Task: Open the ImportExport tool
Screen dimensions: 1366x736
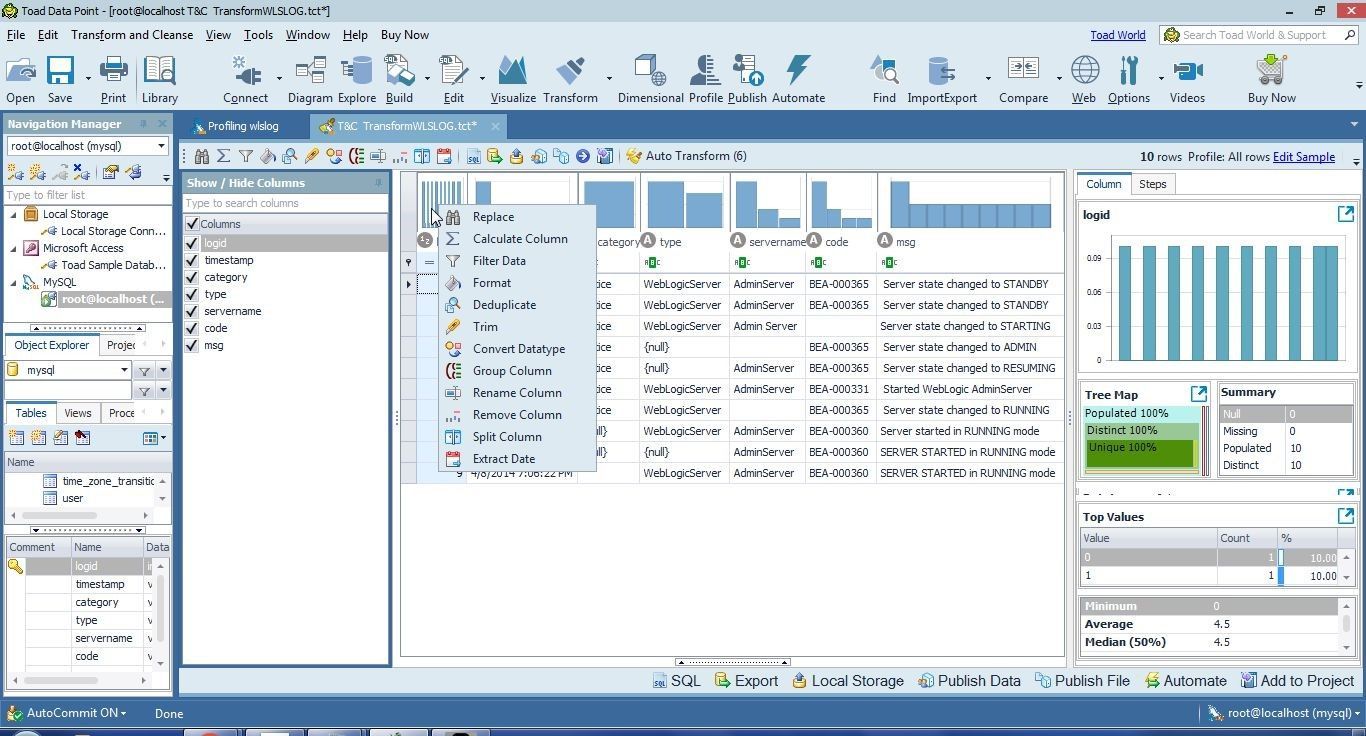Action: click(941, 80)
